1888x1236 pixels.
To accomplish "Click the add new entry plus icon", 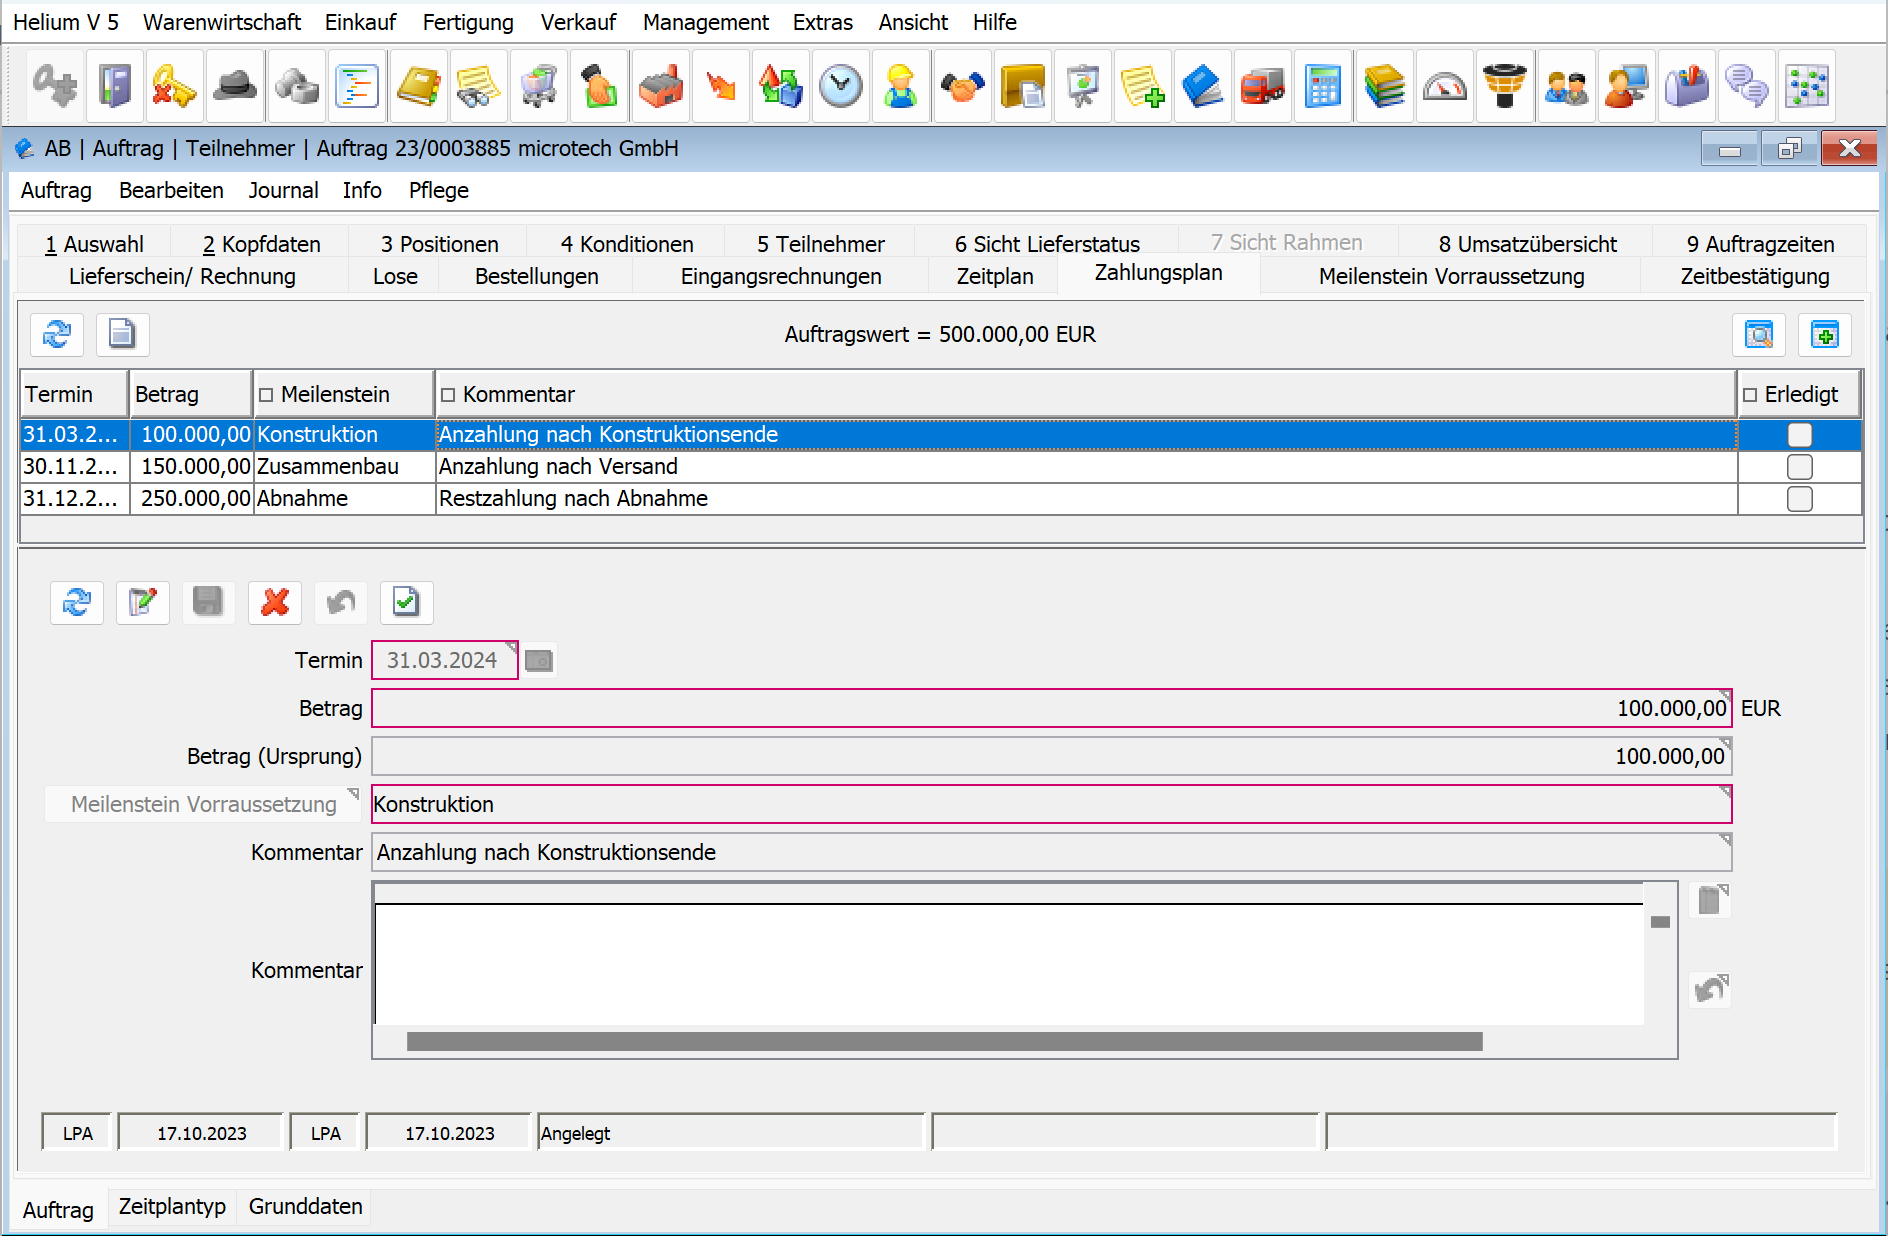I will 1824,335.
